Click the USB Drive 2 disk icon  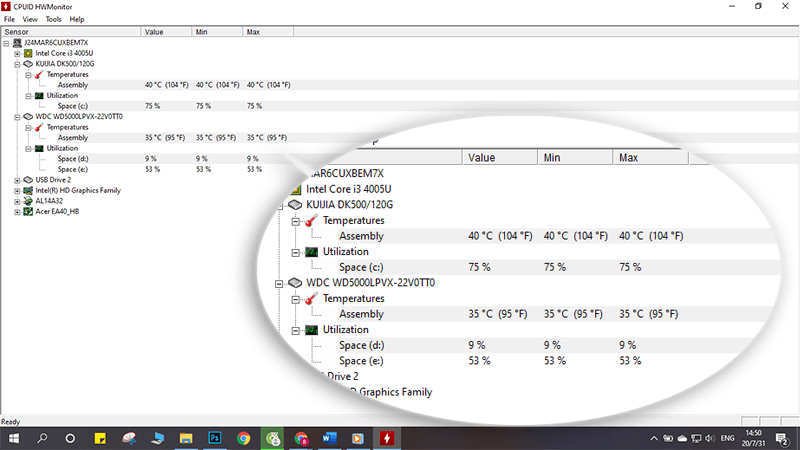[28, 180]
